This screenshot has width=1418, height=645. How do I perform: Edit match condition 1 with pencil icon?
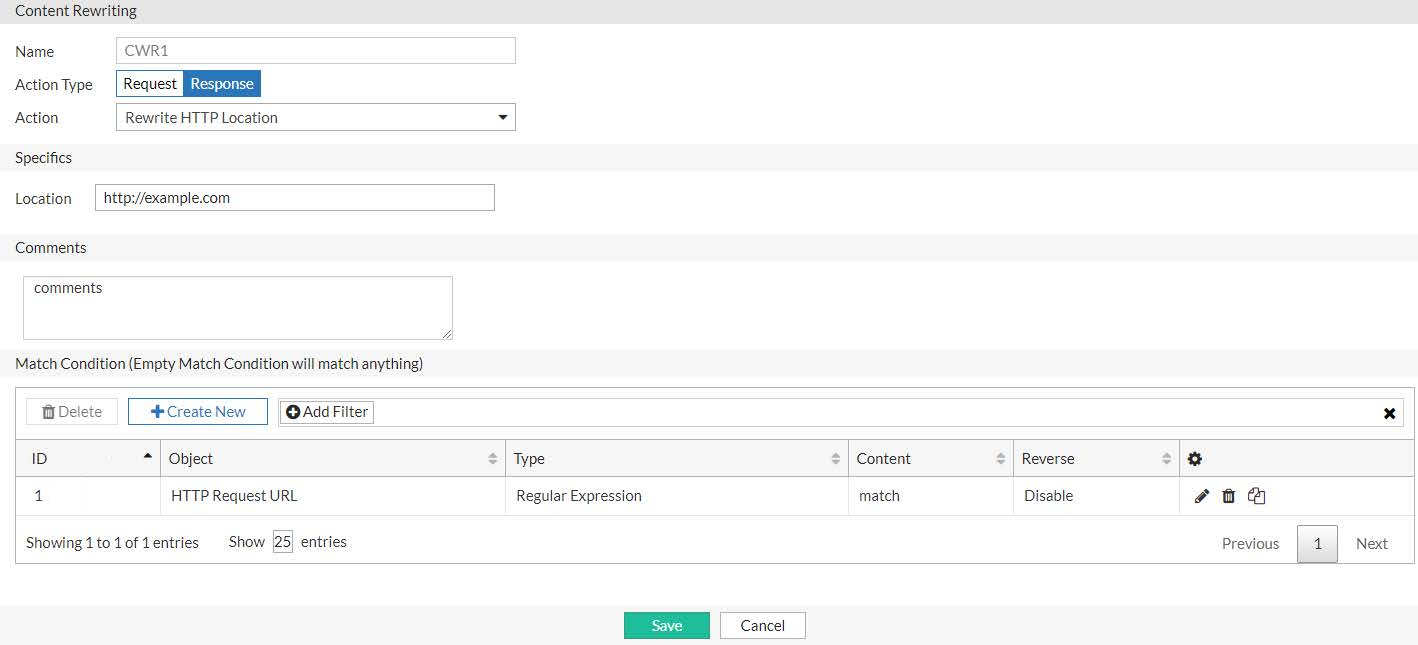[1202, 495]
